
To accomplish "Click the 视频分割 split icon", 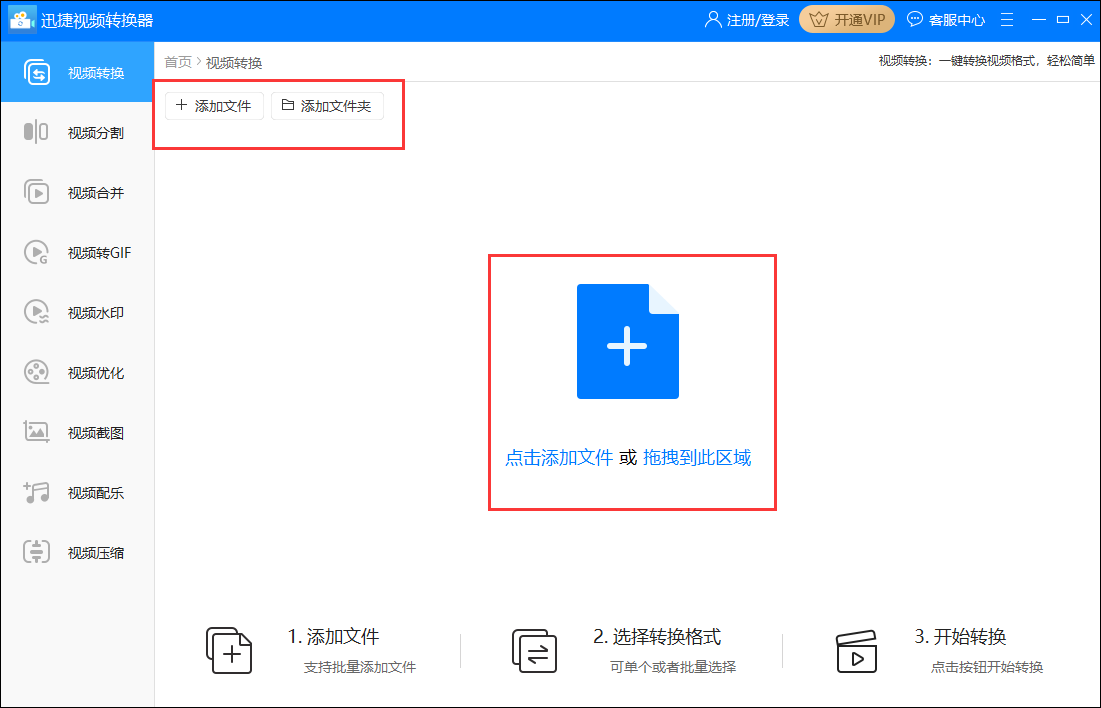I will (37, 132).
